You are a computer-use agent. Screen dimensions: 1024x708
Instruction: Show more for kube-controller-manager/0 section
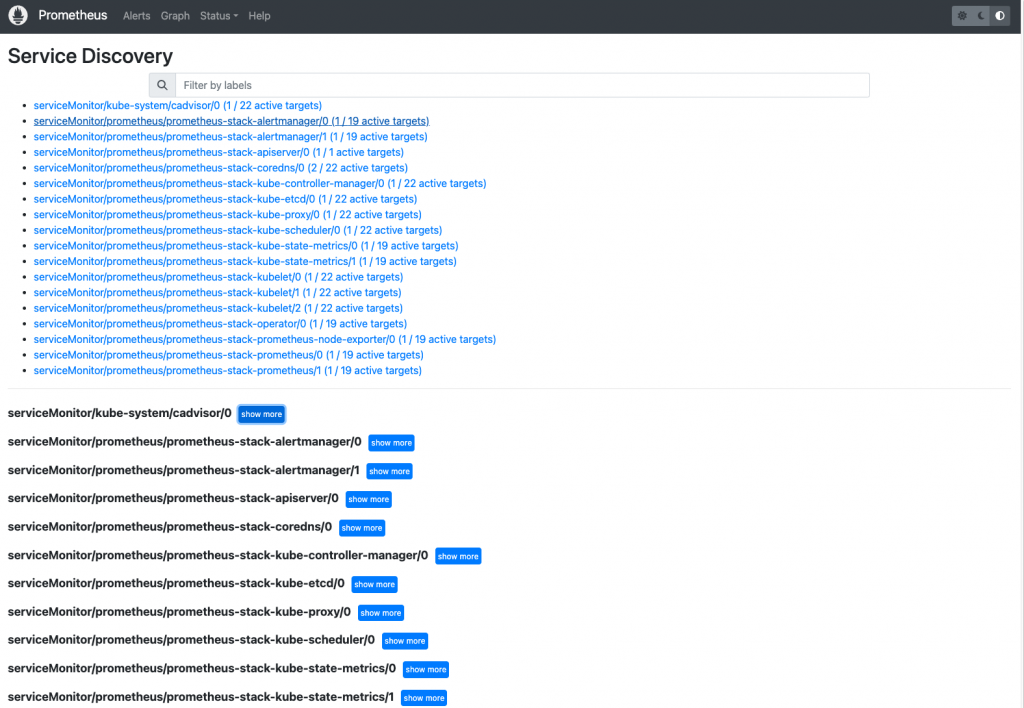pyautogui.click(x=458, y=556)
